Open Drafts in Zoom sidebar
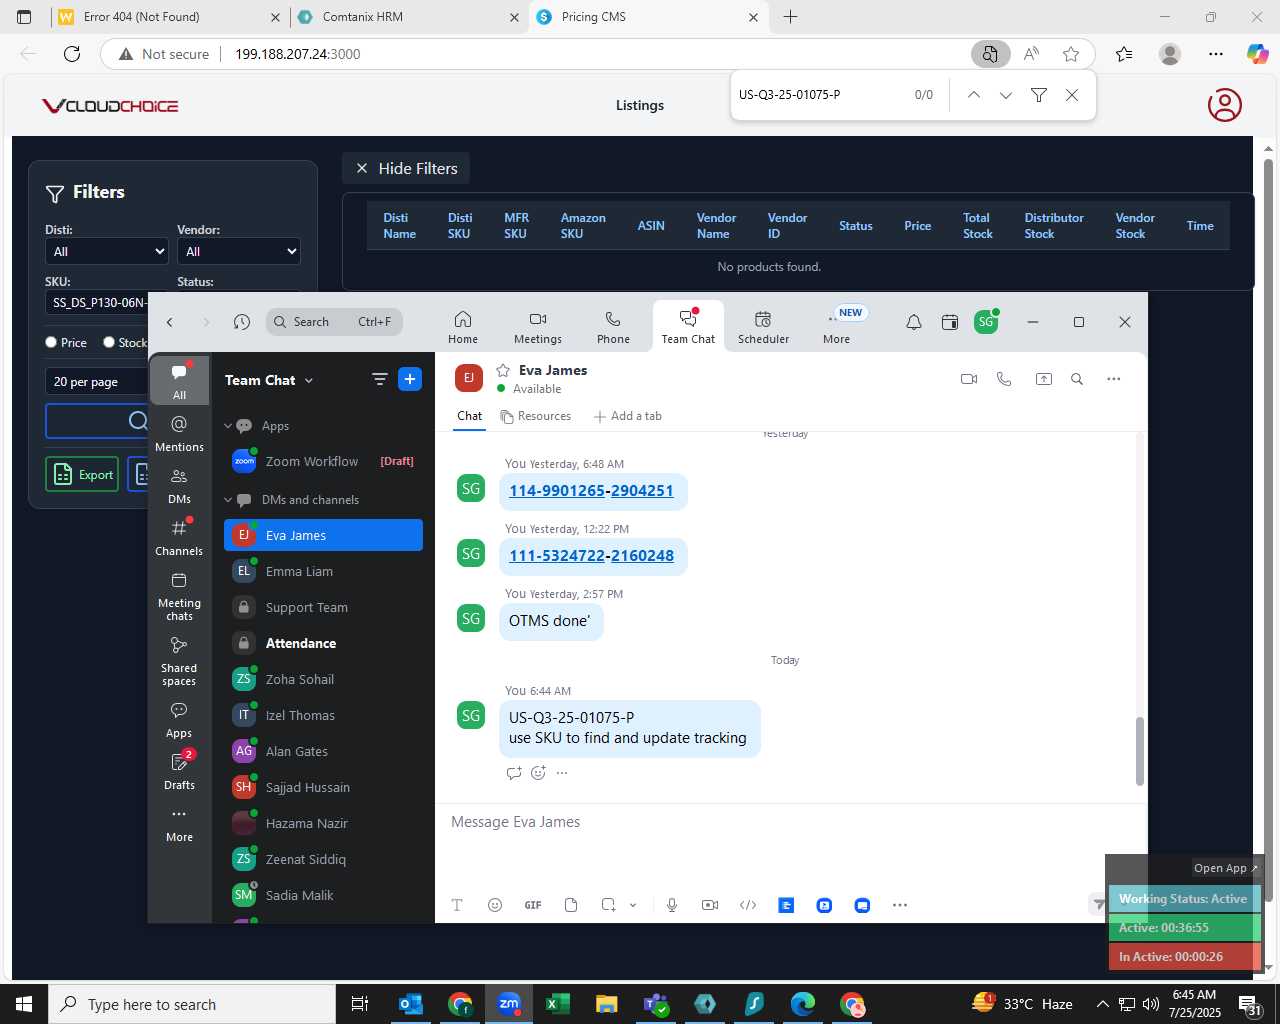Image resolution: width=1280 pixels, height=1024 pixels. coord(179,770)
